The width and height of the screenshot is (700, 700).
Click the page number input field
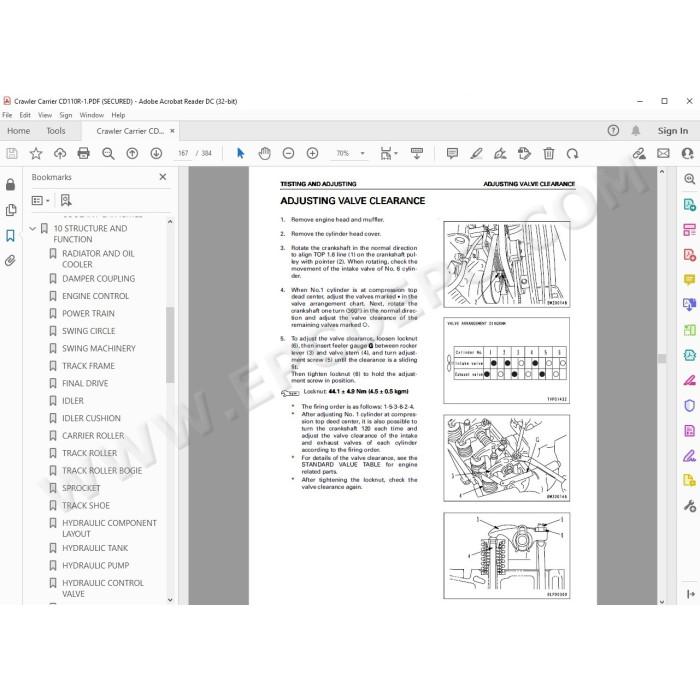coord(183,154)
